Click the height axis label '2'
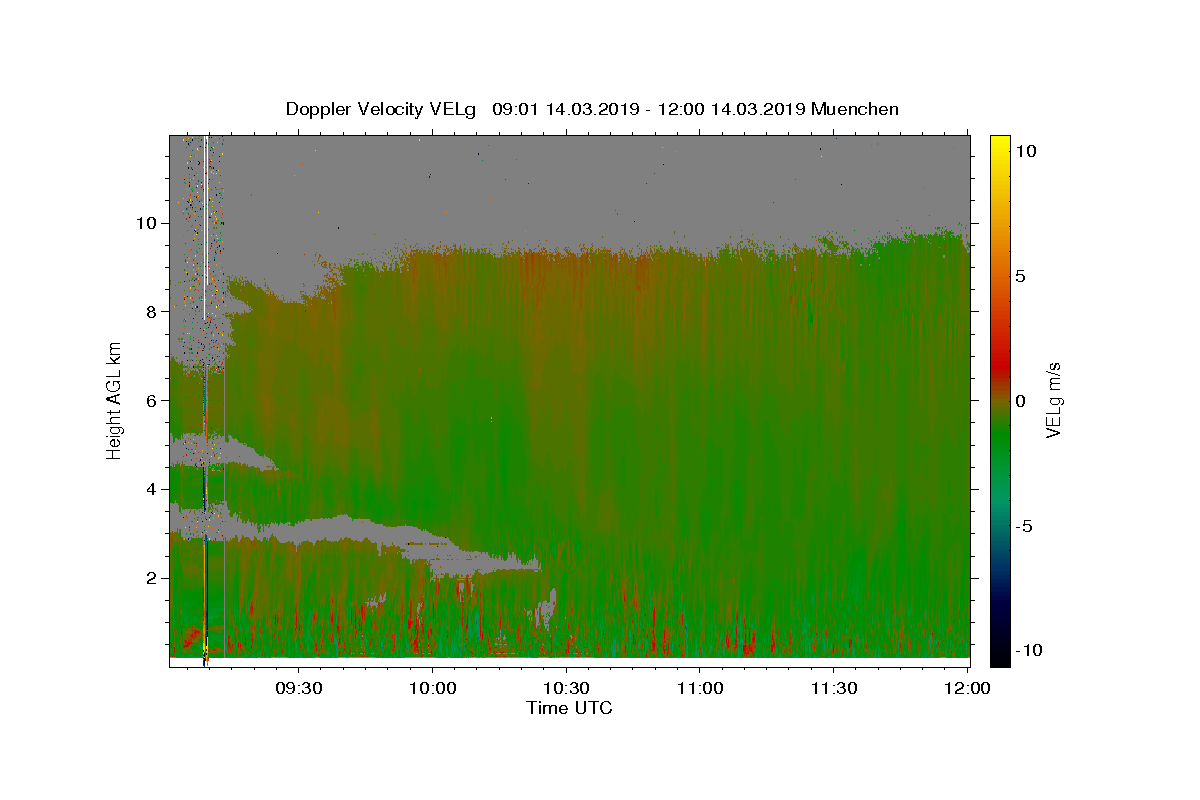1200x800 pixels. pyautogui.click(x=153, y=578)
